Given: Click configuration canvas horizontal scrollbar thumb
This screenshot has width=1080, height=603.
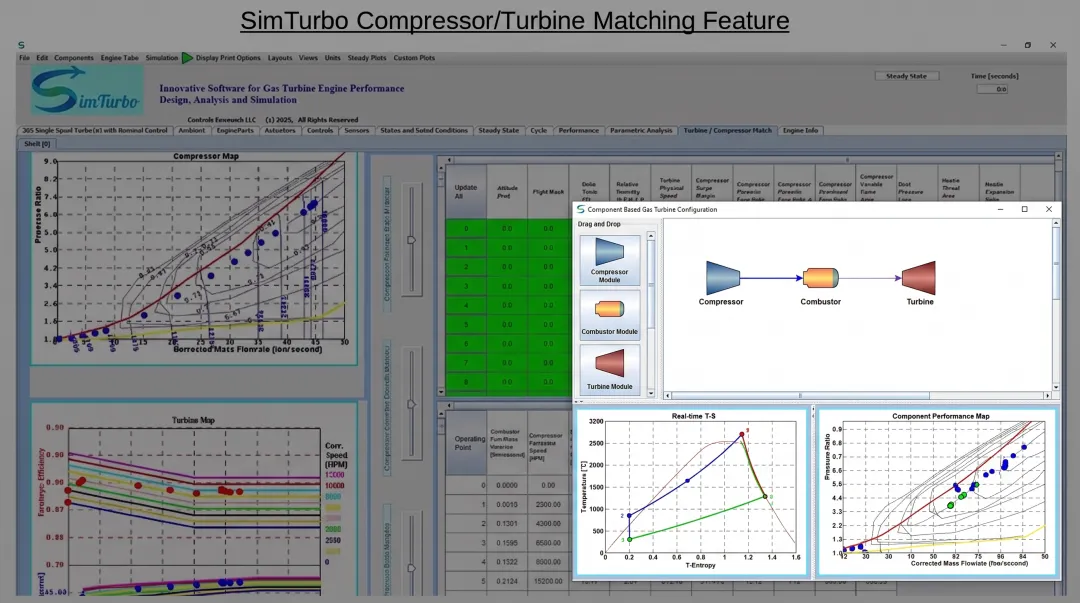Looking at the screenshot, I should pos(800,396).
